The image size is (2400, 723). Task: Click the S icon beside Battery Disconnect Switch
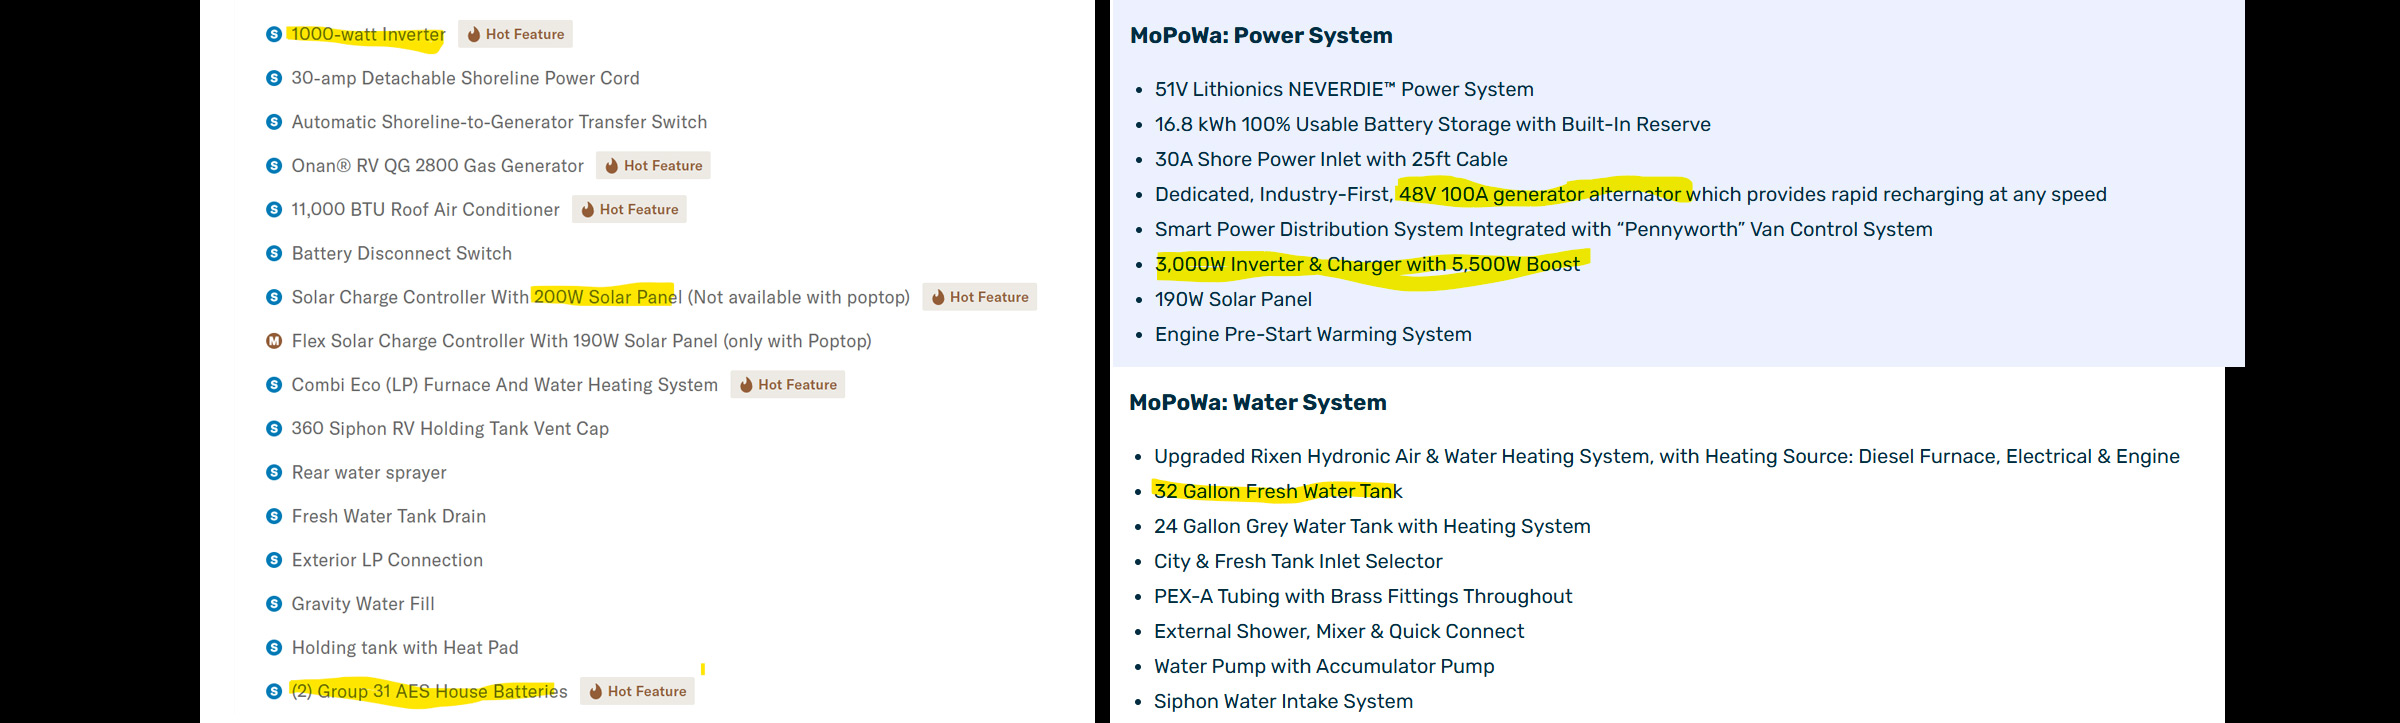[x=274, y=254]
